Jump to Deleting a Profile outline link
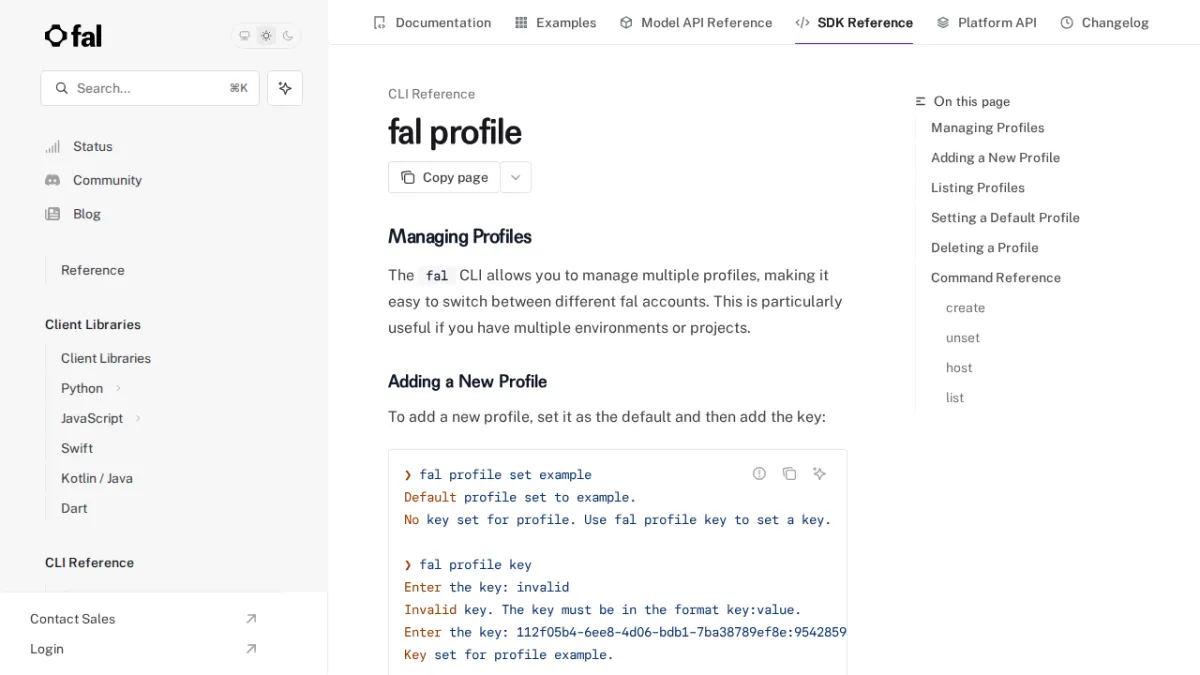The width and height of the screenshot is (1200, 675). (x=984, y=248)
